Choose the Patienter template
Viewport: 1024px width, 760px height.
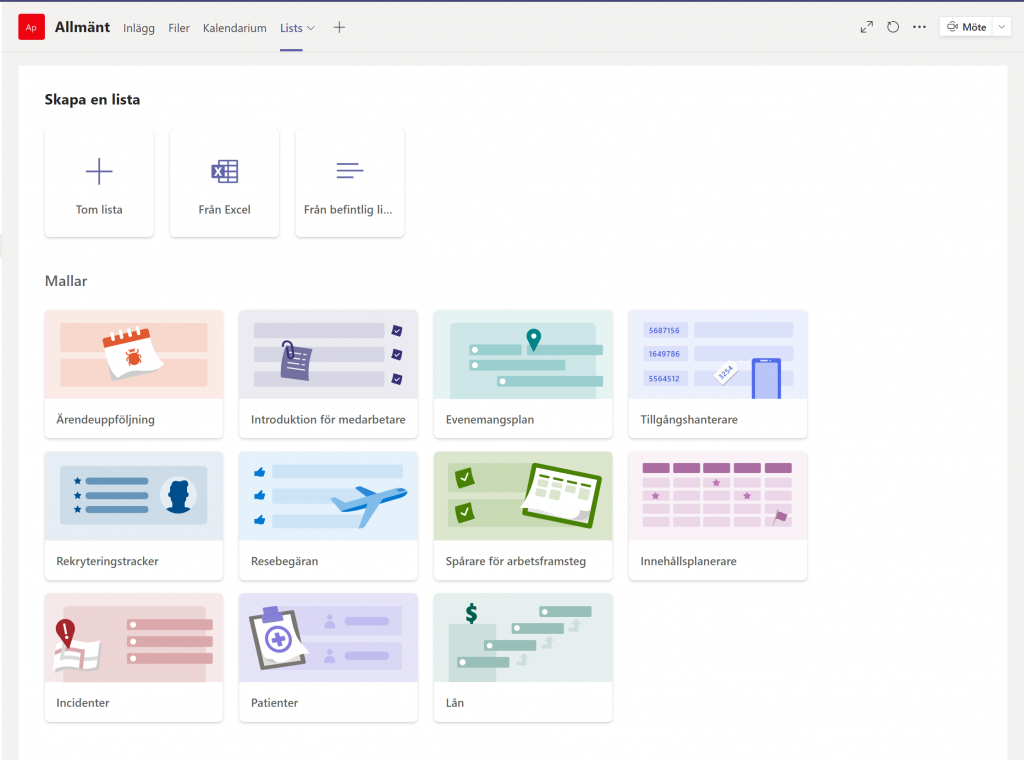328,657
